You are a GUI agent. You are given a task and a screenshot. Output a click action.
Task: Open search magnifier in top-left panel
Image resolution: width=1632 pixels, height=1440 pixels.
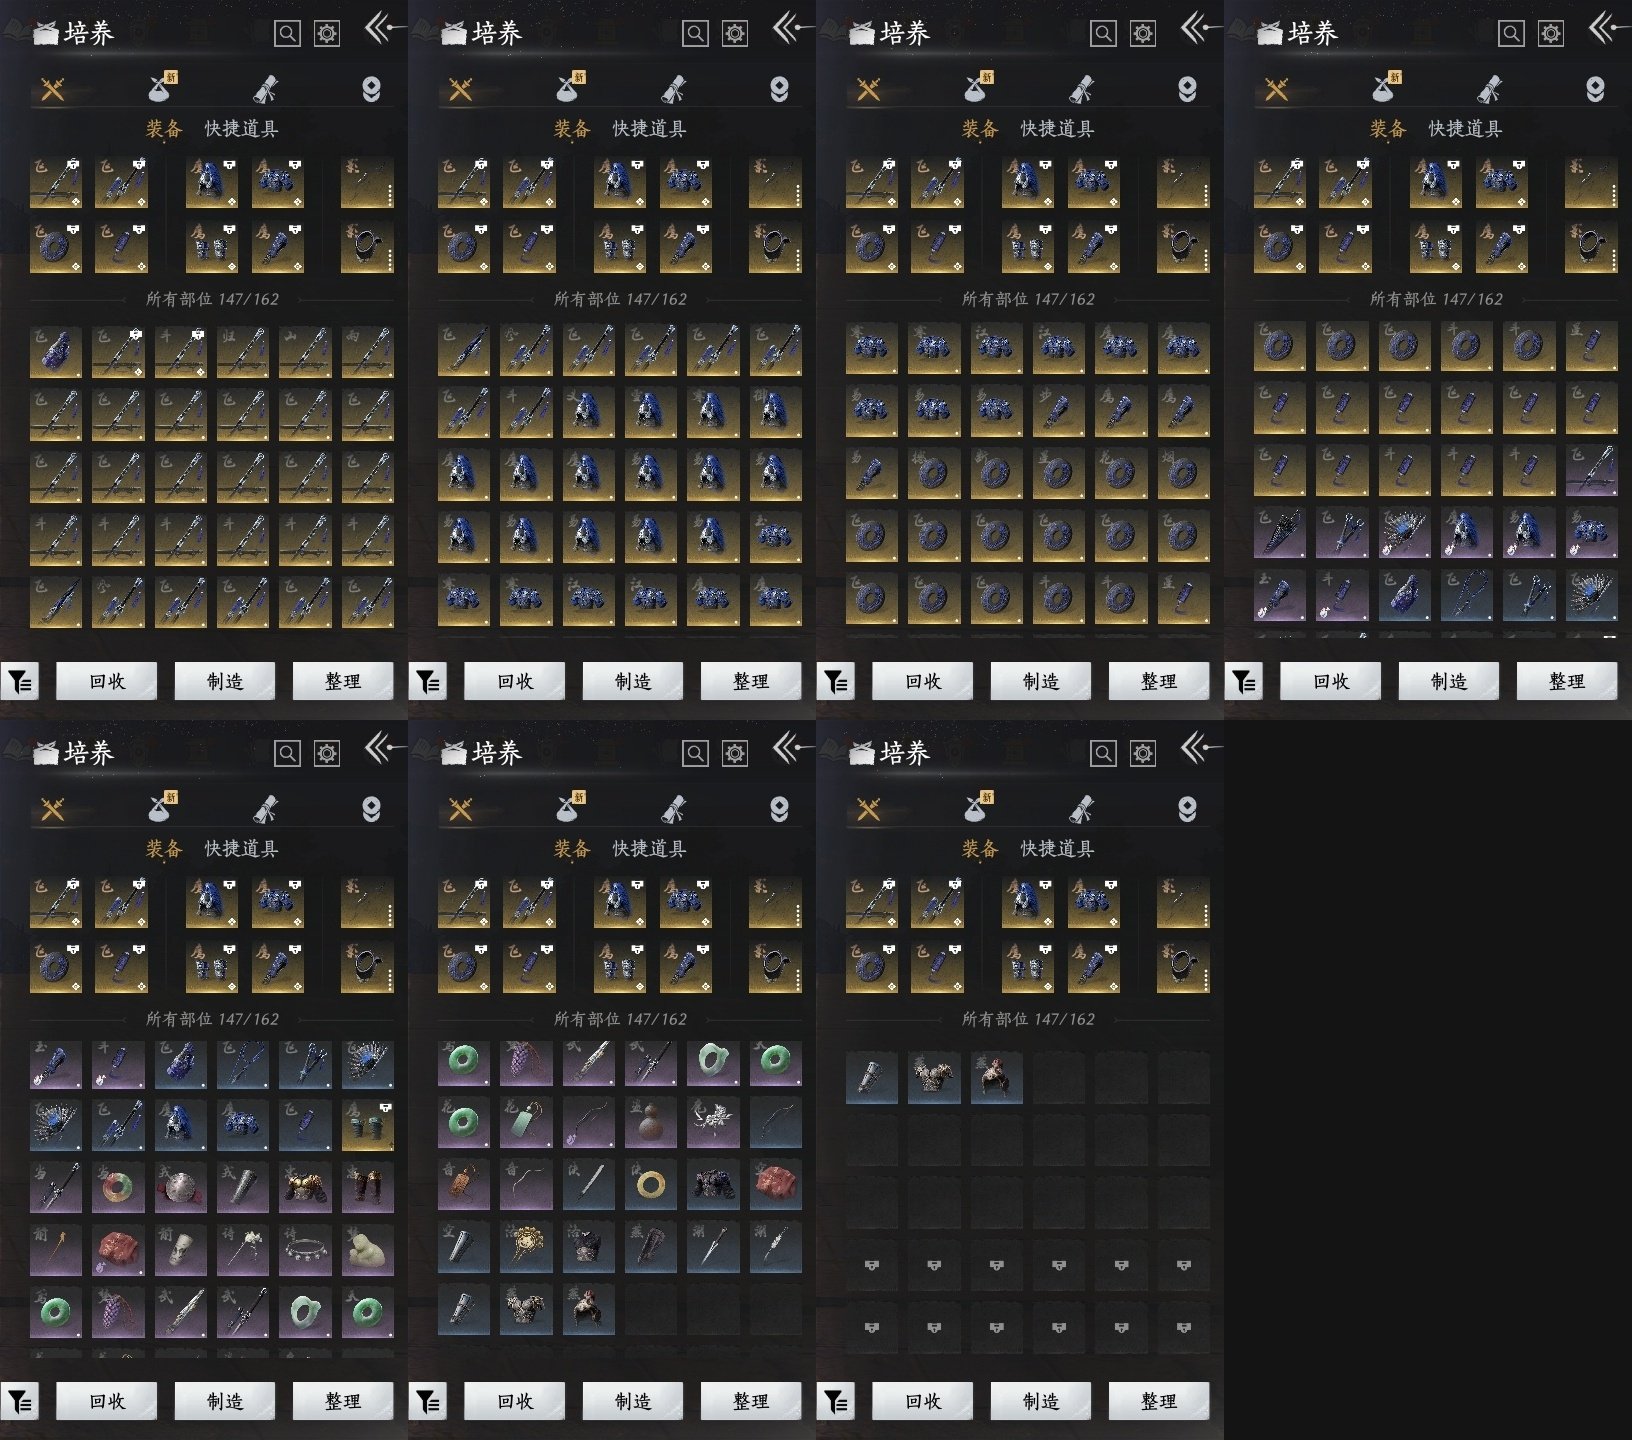point(287,34)
